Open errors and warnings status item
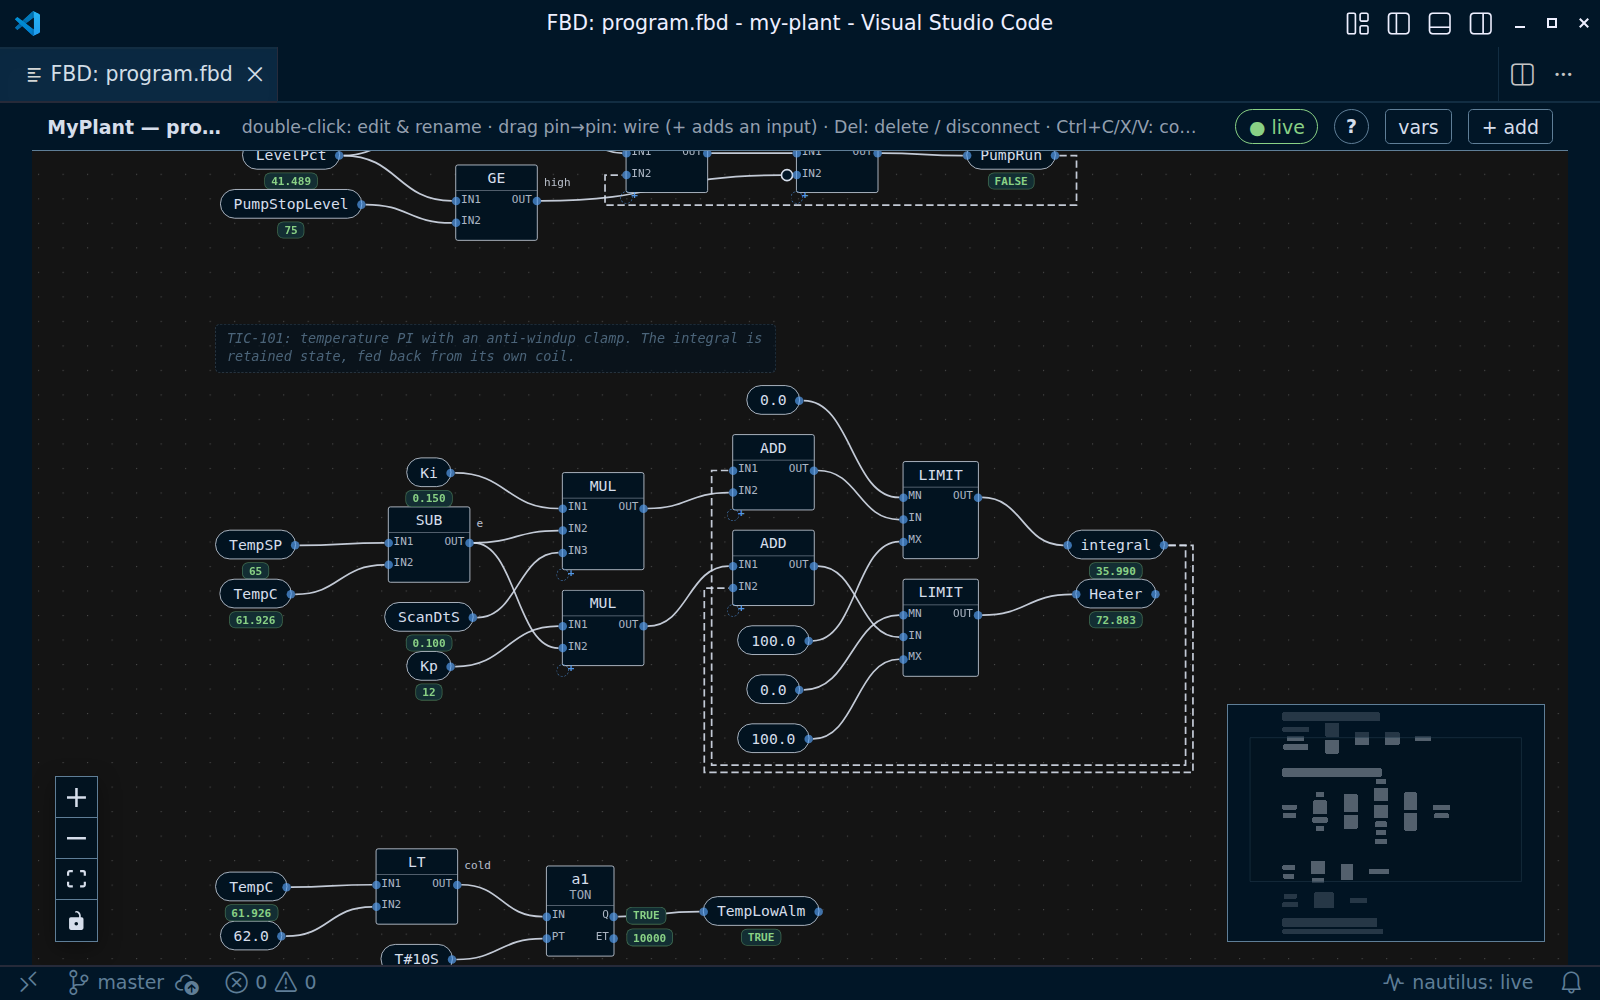The image size is (1600, 1000). pos(271,982)
